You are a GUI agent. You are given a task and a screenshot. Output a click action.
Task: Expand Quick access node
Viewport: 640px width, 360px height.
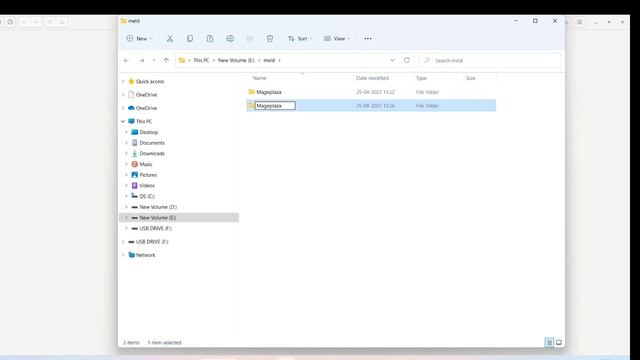pyautogui.click(x=123, y=82)
